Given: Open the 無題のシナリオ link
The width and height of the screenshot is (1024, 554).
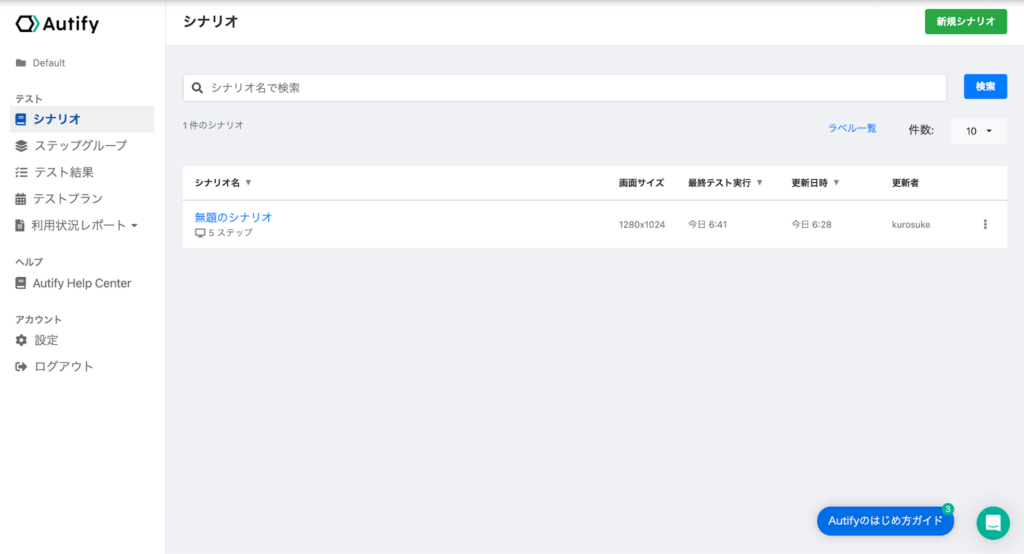Looking at the screenshot, I should click(233, 218).
